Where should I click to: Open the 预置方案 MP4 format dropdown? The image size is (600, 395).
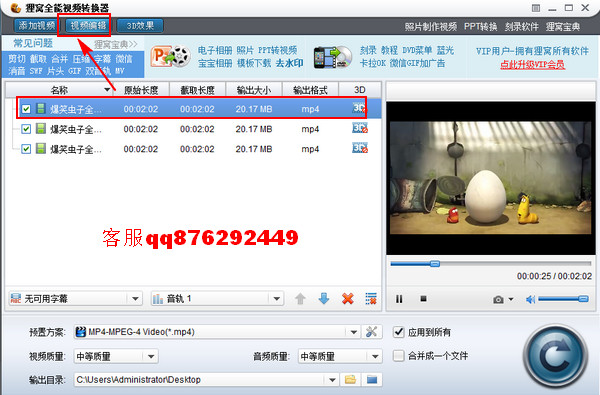tap(217, 332)
